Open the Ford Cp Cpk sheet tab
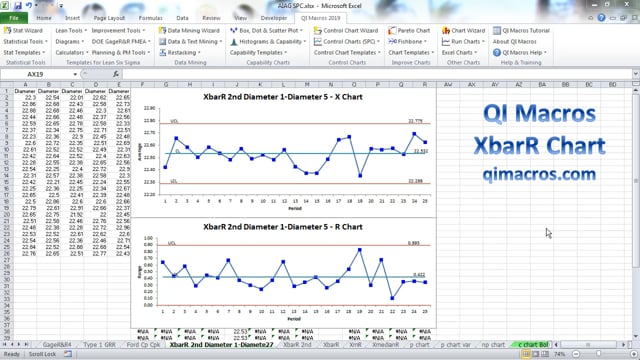 [143, 345]
